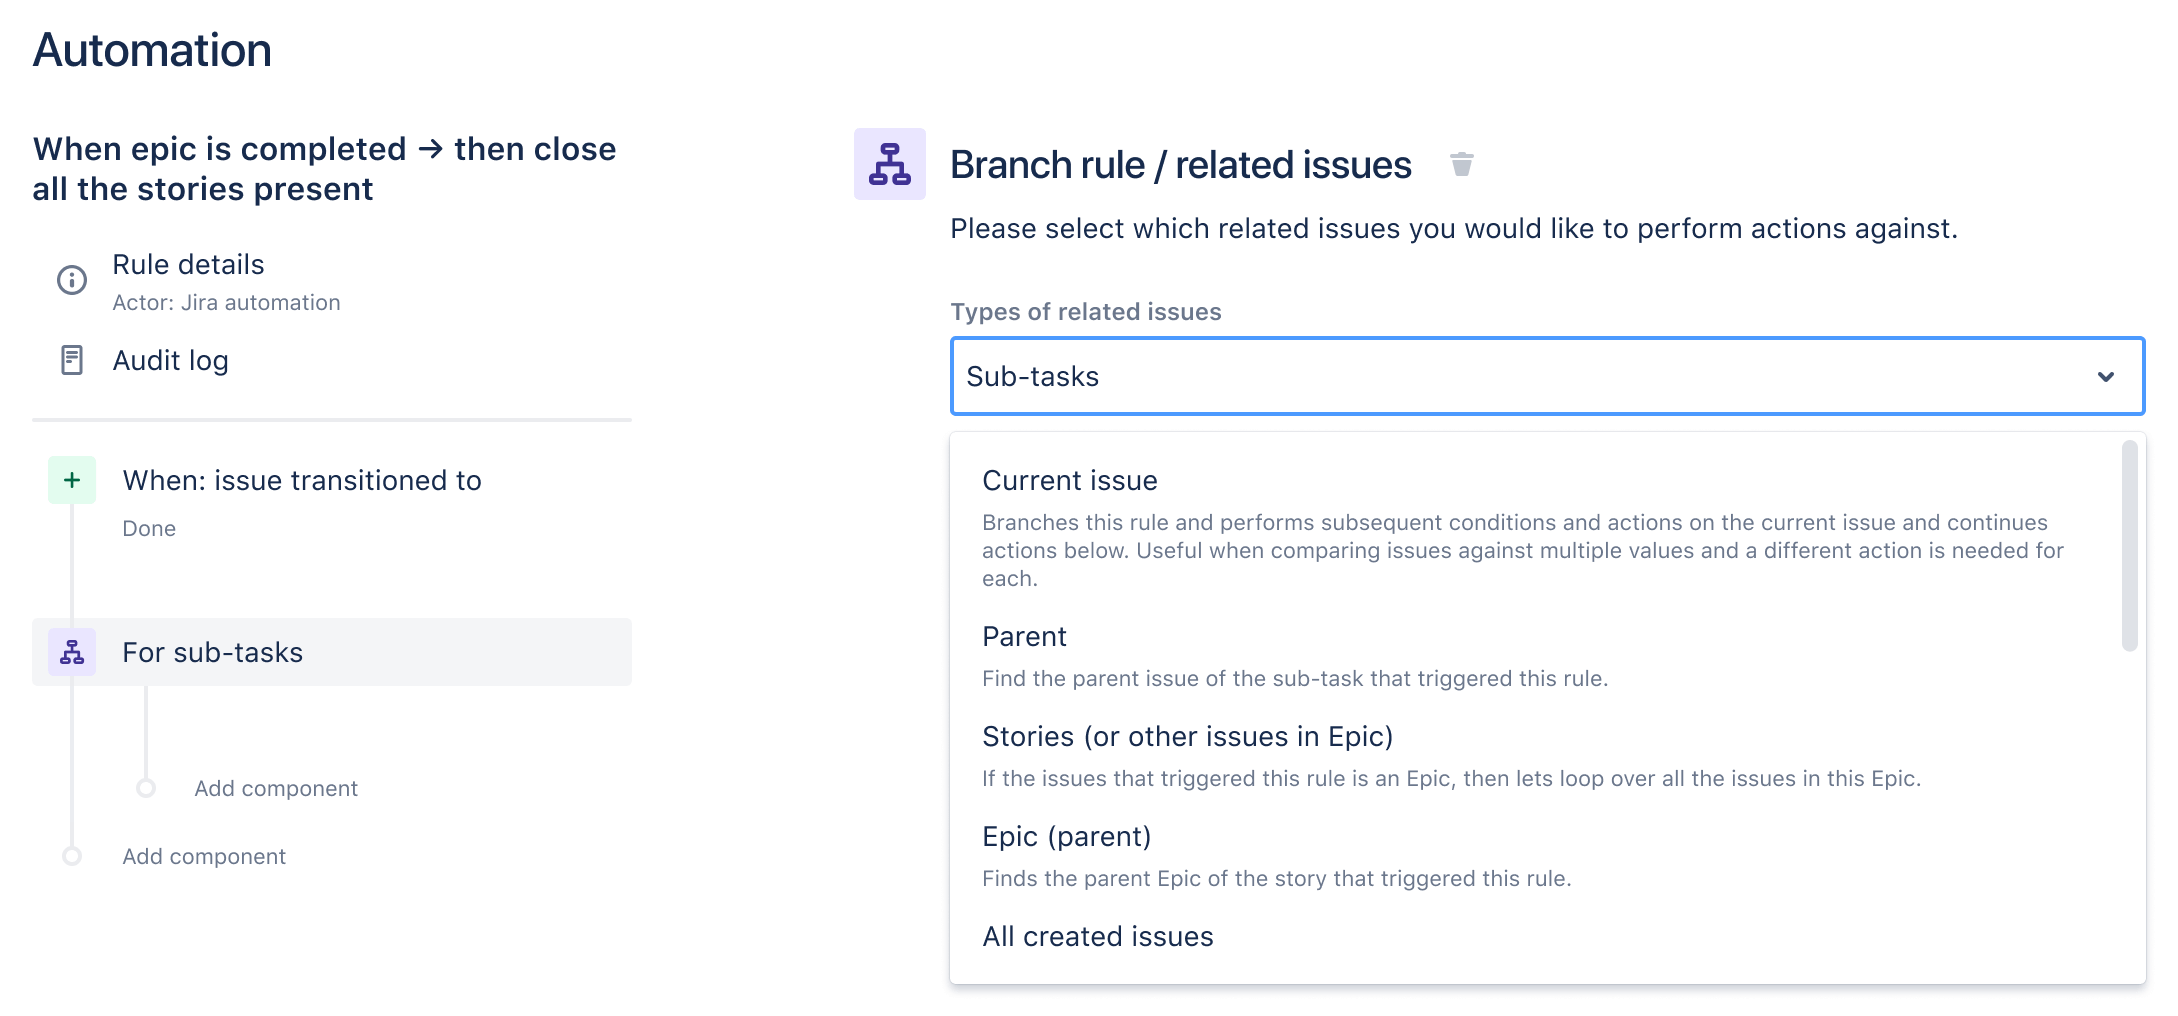Click the trash delete icon beside Branch rule
This screenshot has height=1016, width=2178.
(1461, 164)
